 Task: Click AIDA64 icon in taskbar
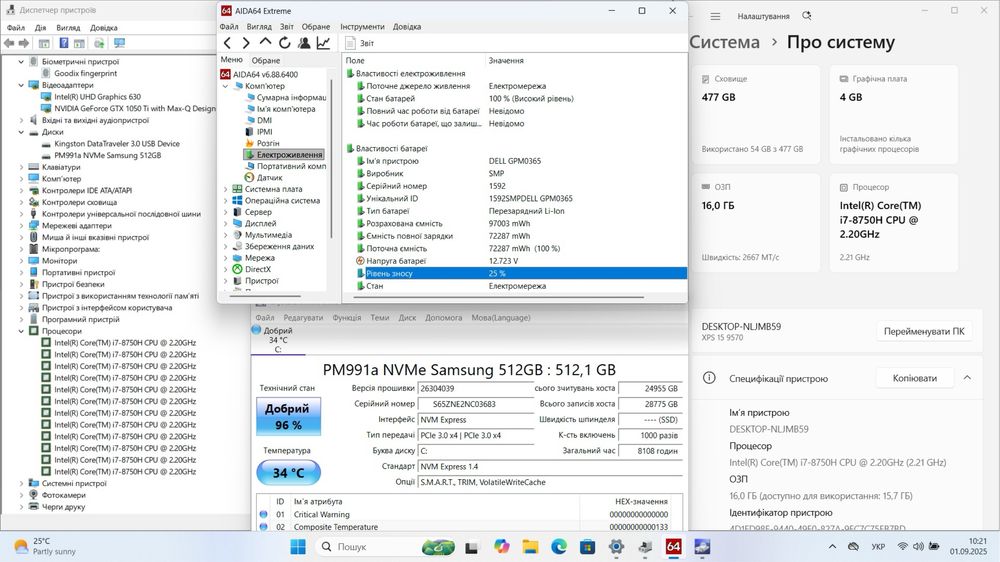coord(673,547)
